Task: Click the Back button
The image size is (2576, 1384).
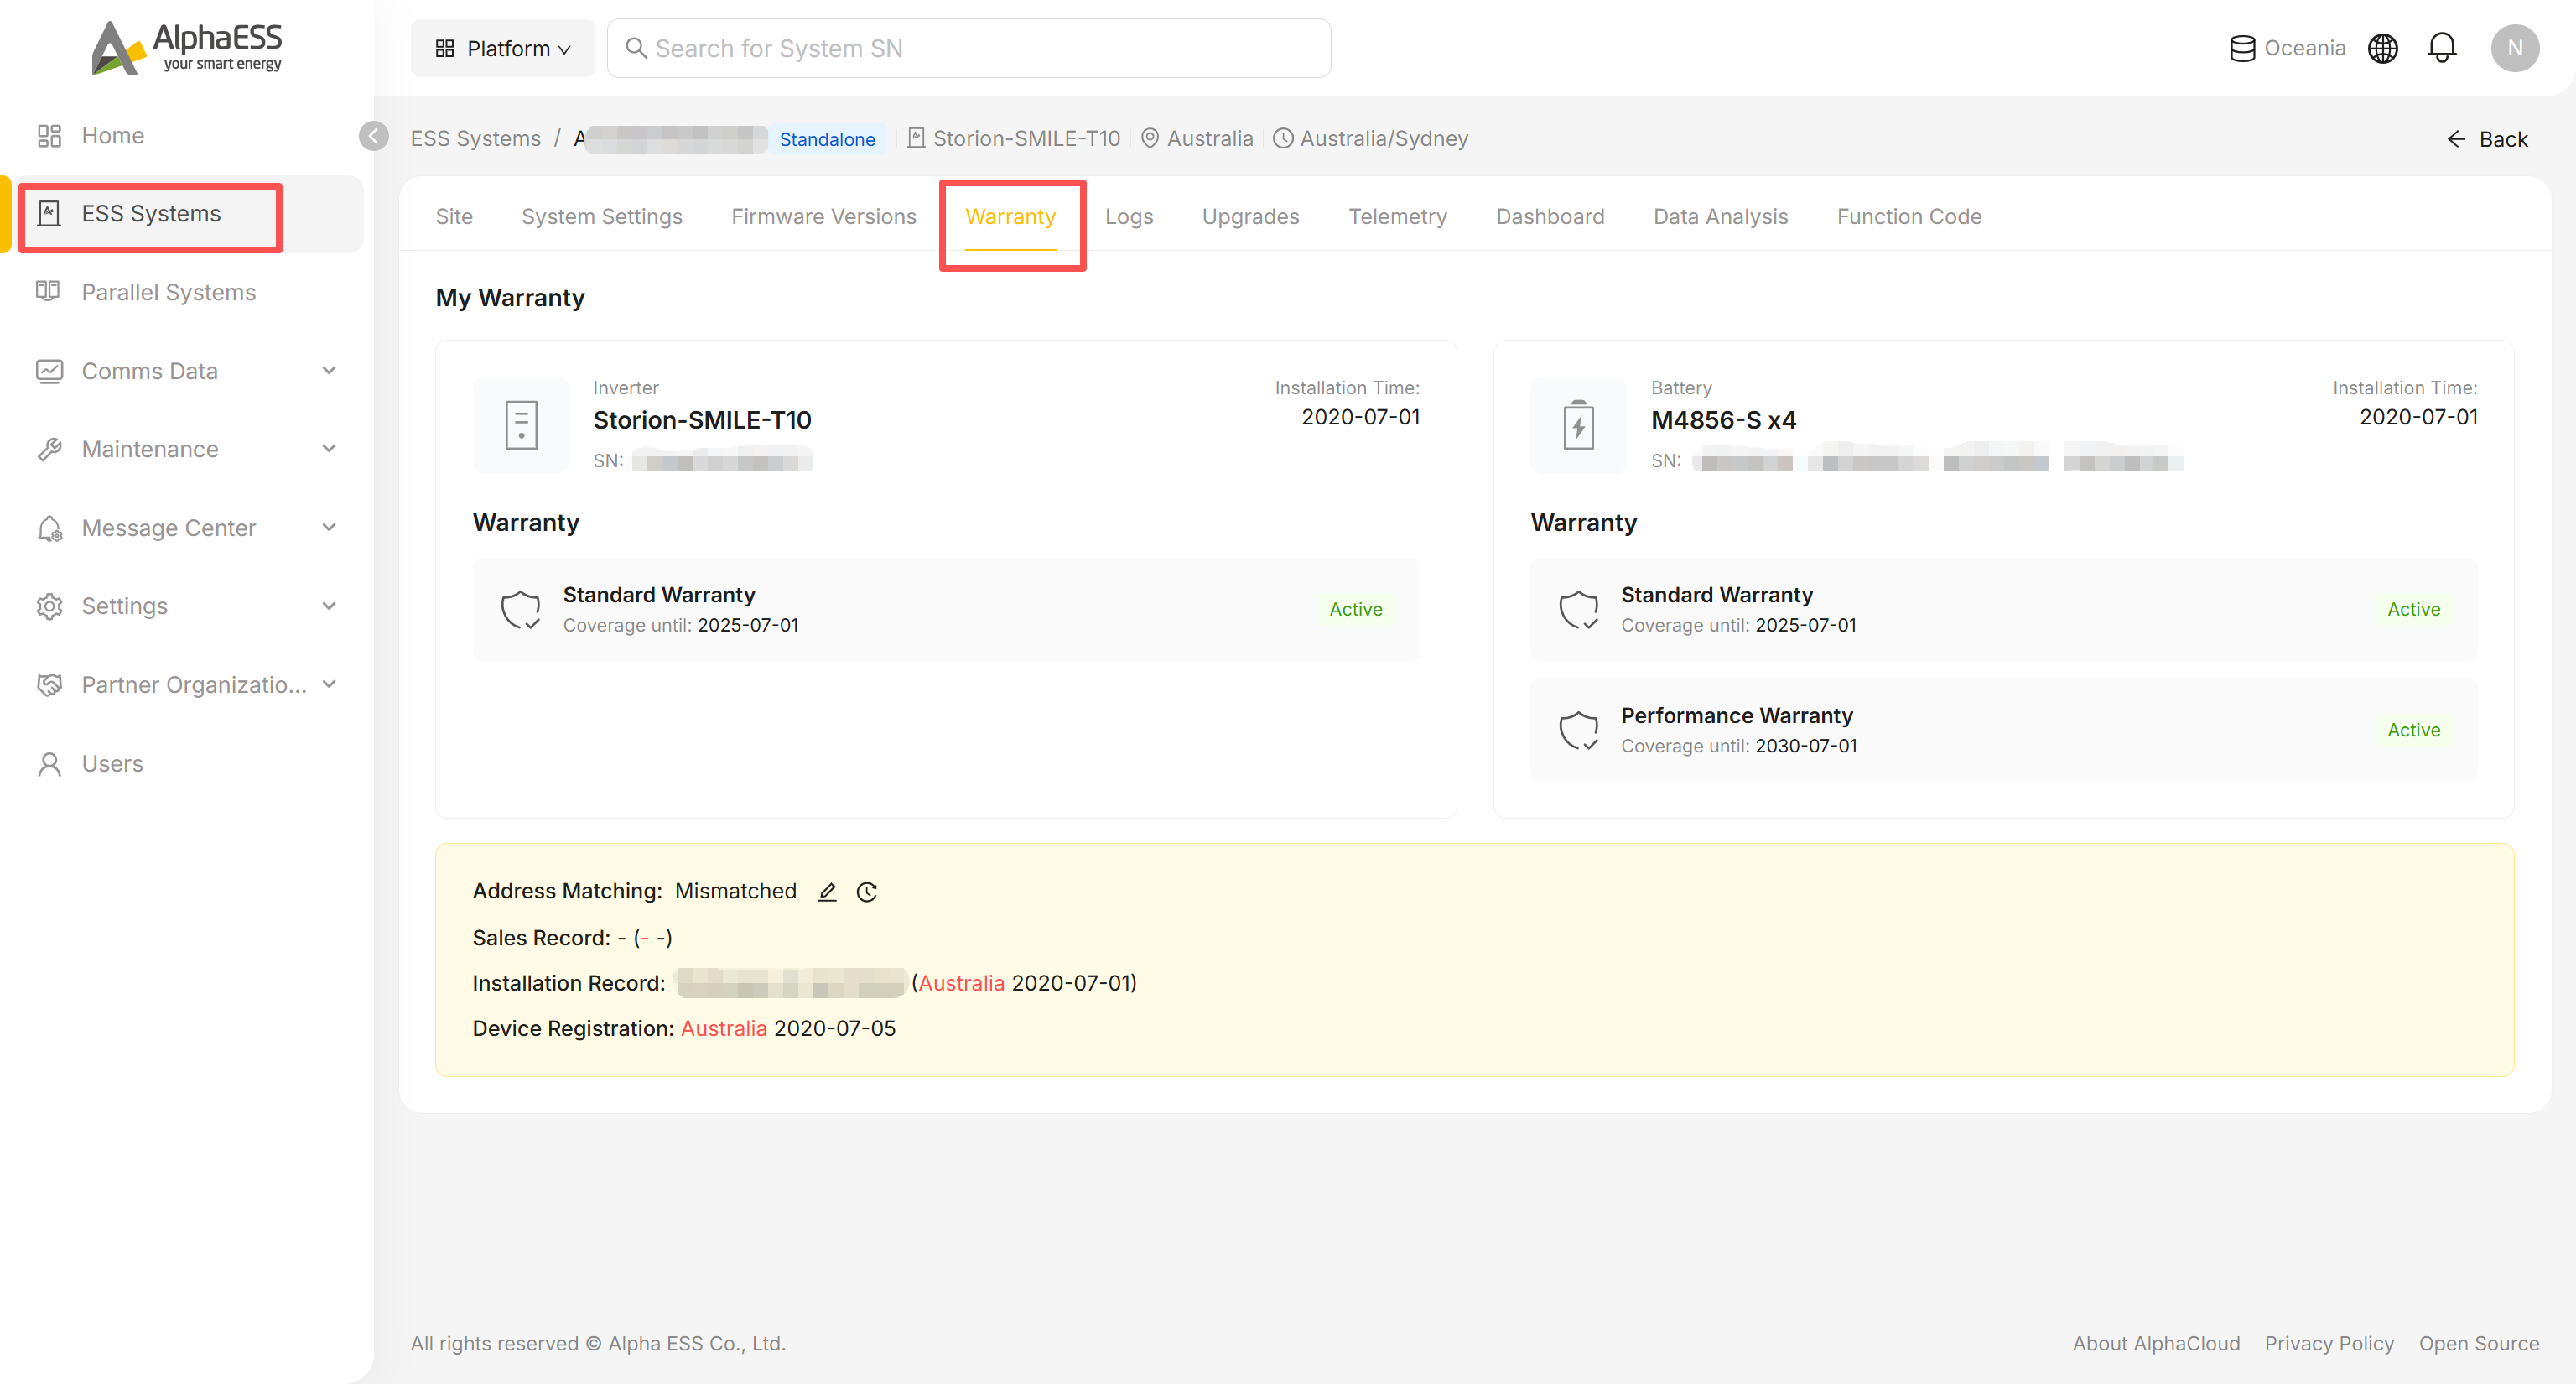Action: click(x=2487, y=139)
